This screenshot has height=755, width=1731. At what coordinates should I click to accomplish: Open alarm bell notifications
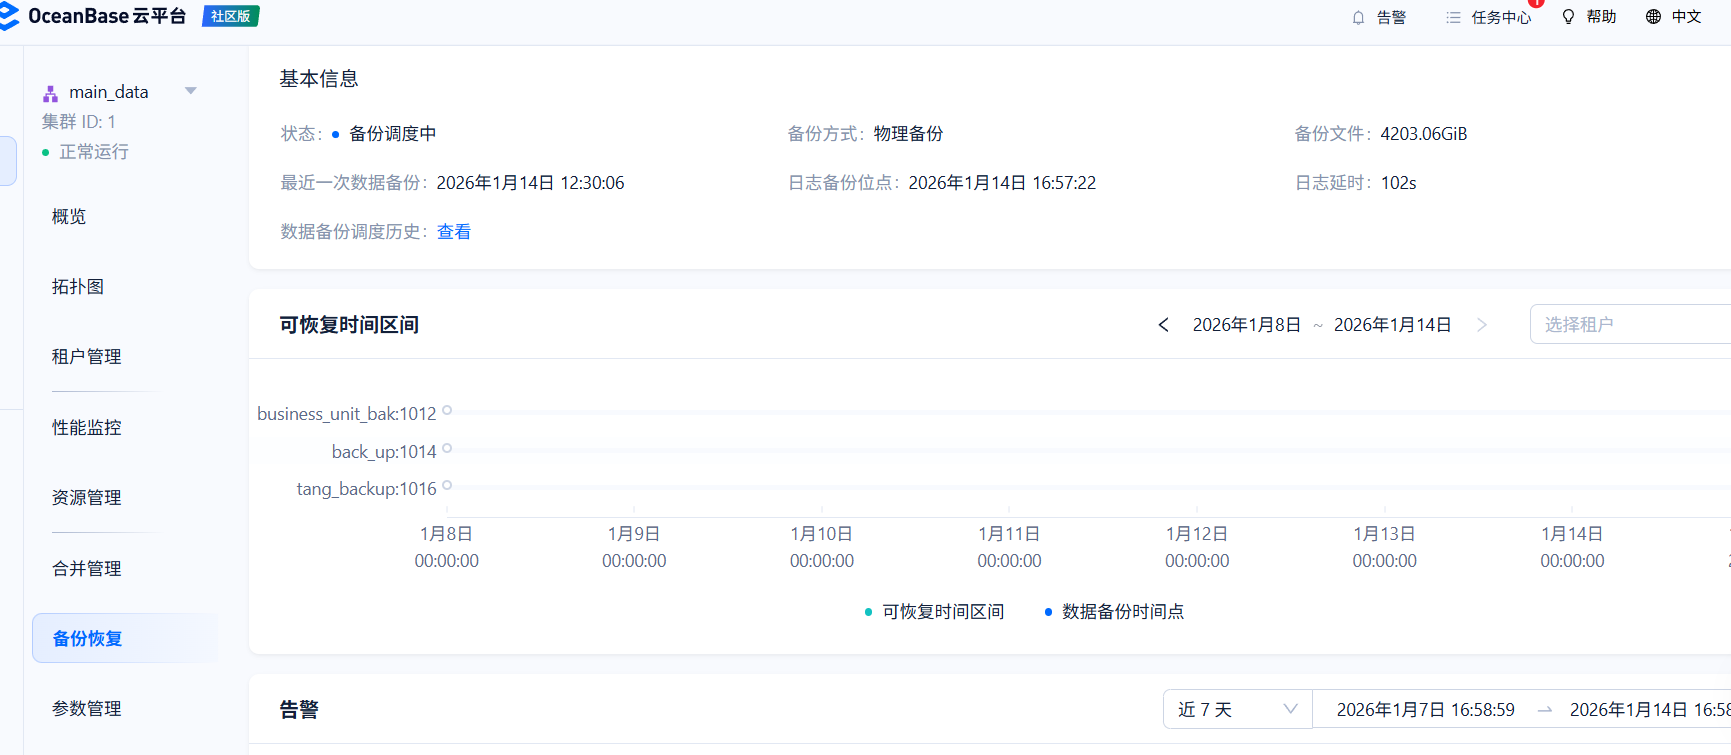pyautogui.click(x=1358, y=17)
